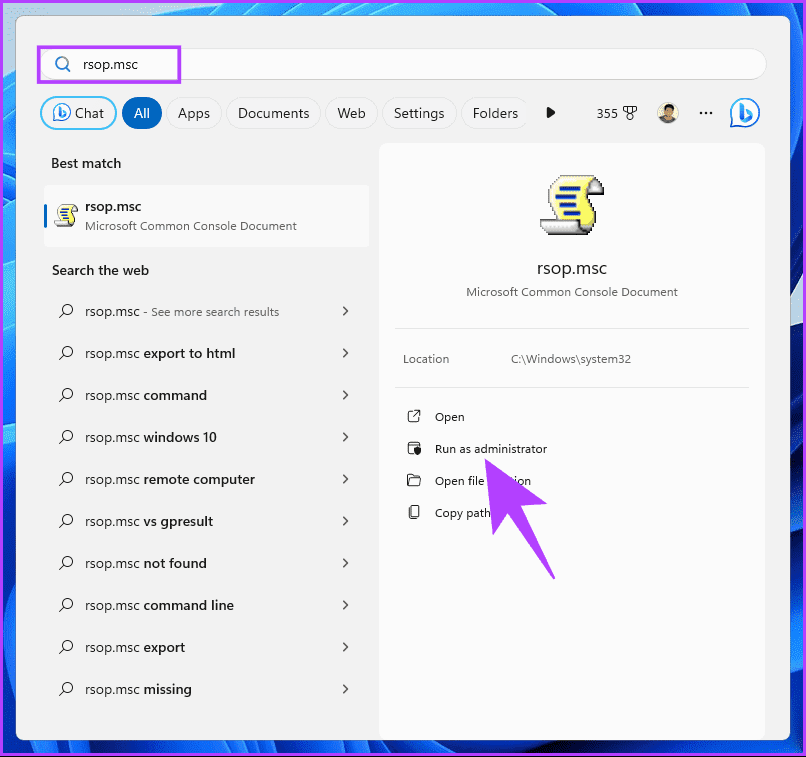This screenshot has height=757, width=806.
Task: Switch to the Web filter tab
Action: (352, 113)
